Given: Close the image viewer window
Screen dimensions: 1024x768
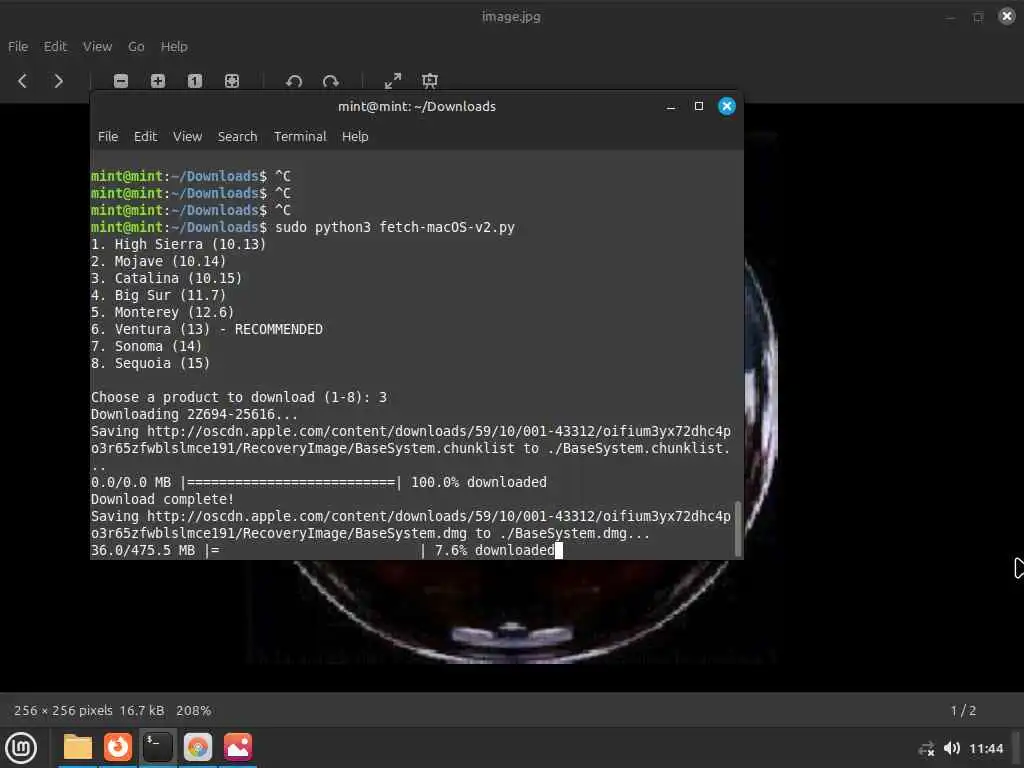Looking at the screenshot, I should point(1006,16).
